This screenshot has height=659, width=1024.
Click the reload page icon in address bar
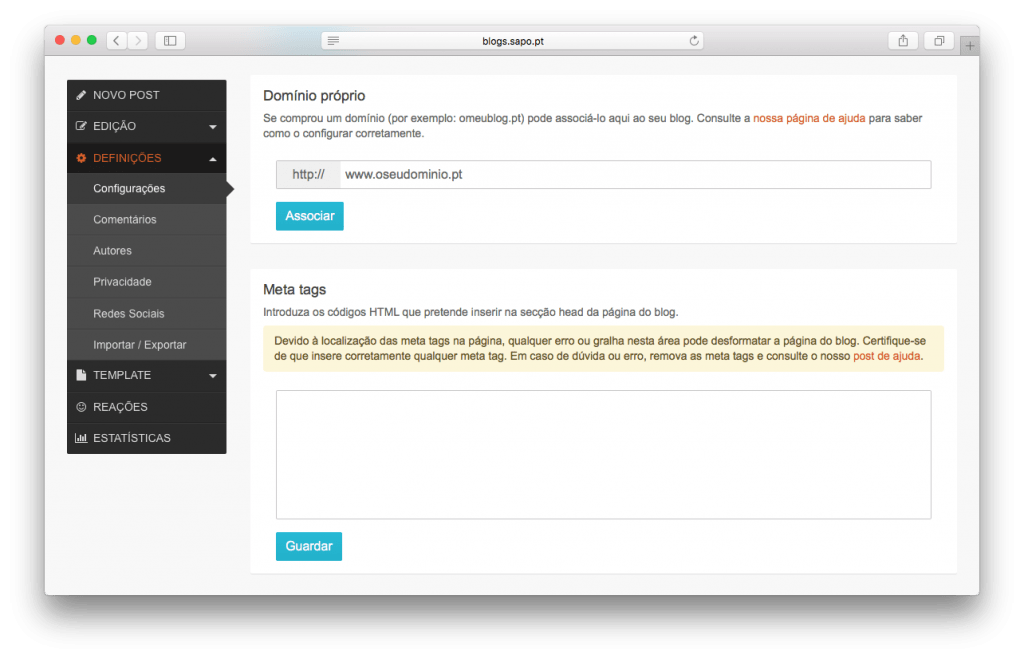694,41
